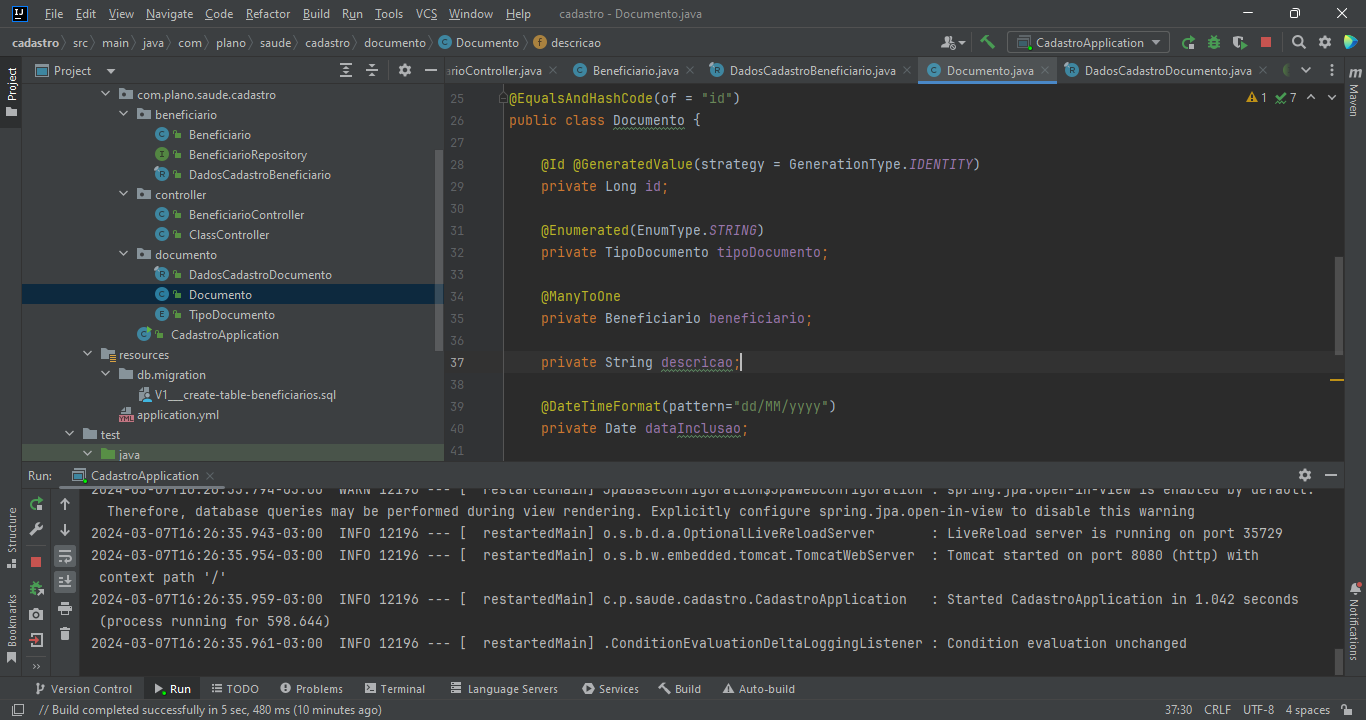Stop the app using the top toolbar stop icon

pos(1266,42)
